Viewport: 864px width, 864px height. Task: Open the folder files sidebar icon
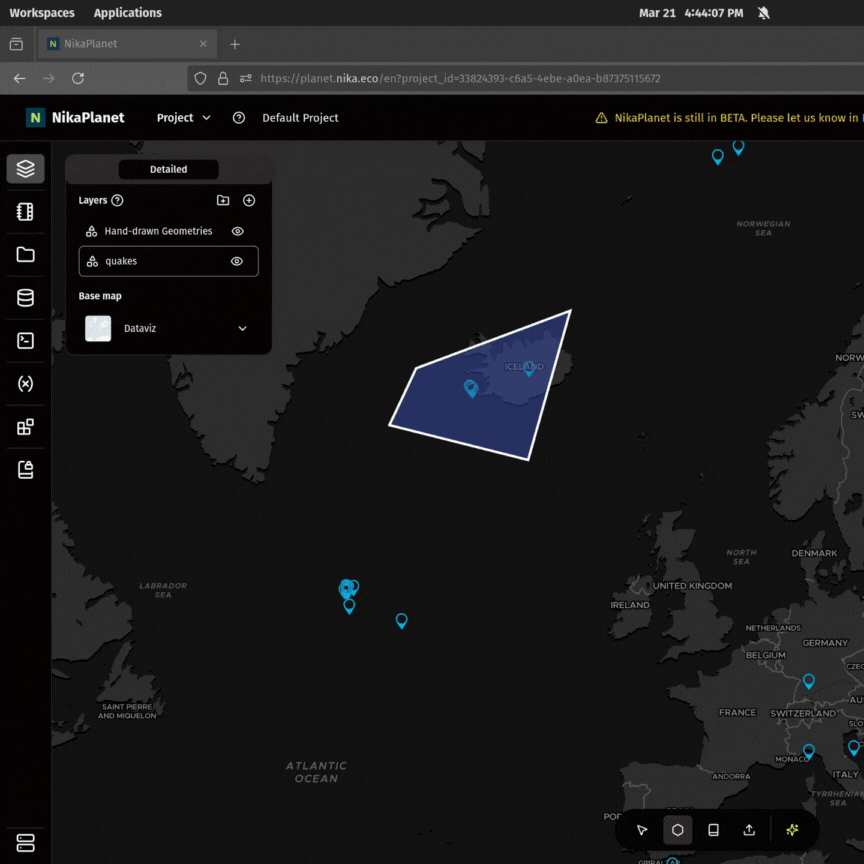(x=25, y=255)
